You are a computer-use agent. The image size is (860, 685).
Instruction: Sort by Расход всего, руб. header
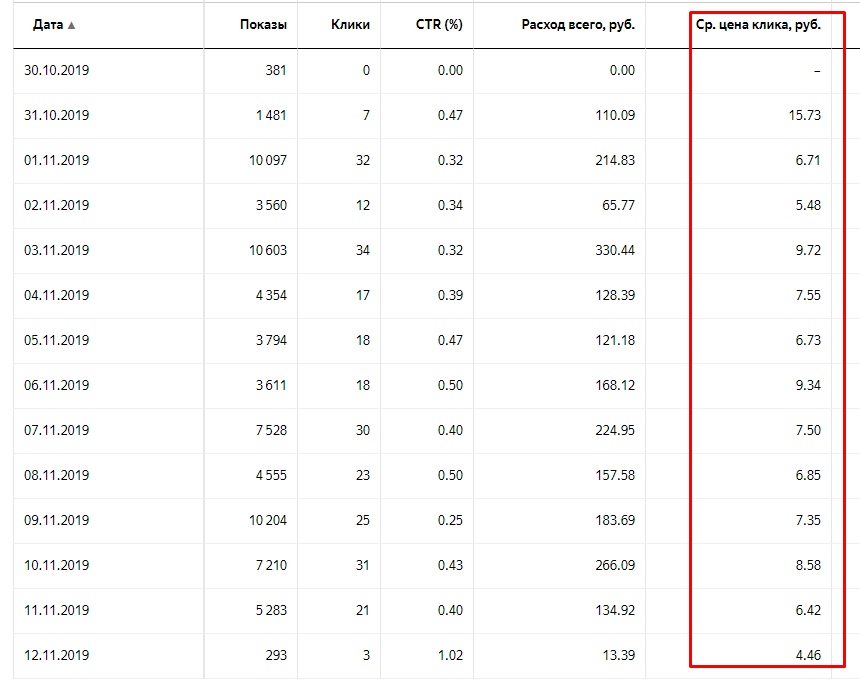(x=578, y=25)
